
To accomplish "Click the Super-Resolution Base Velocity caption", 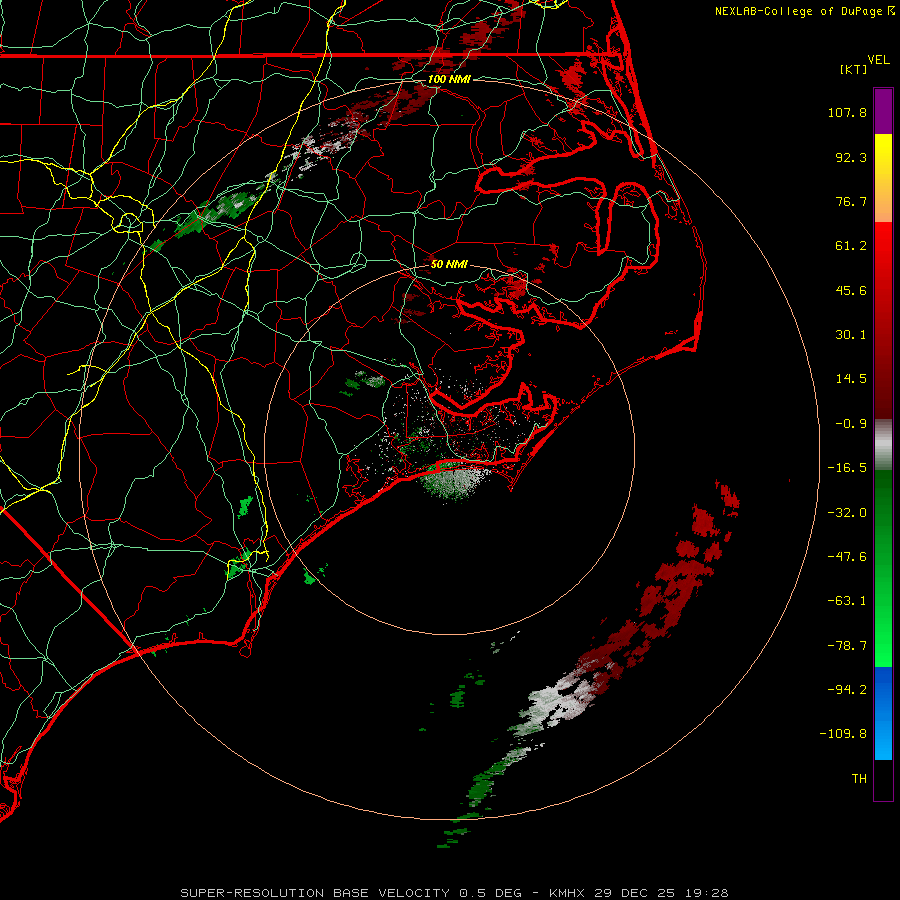I will click(454, 893).
